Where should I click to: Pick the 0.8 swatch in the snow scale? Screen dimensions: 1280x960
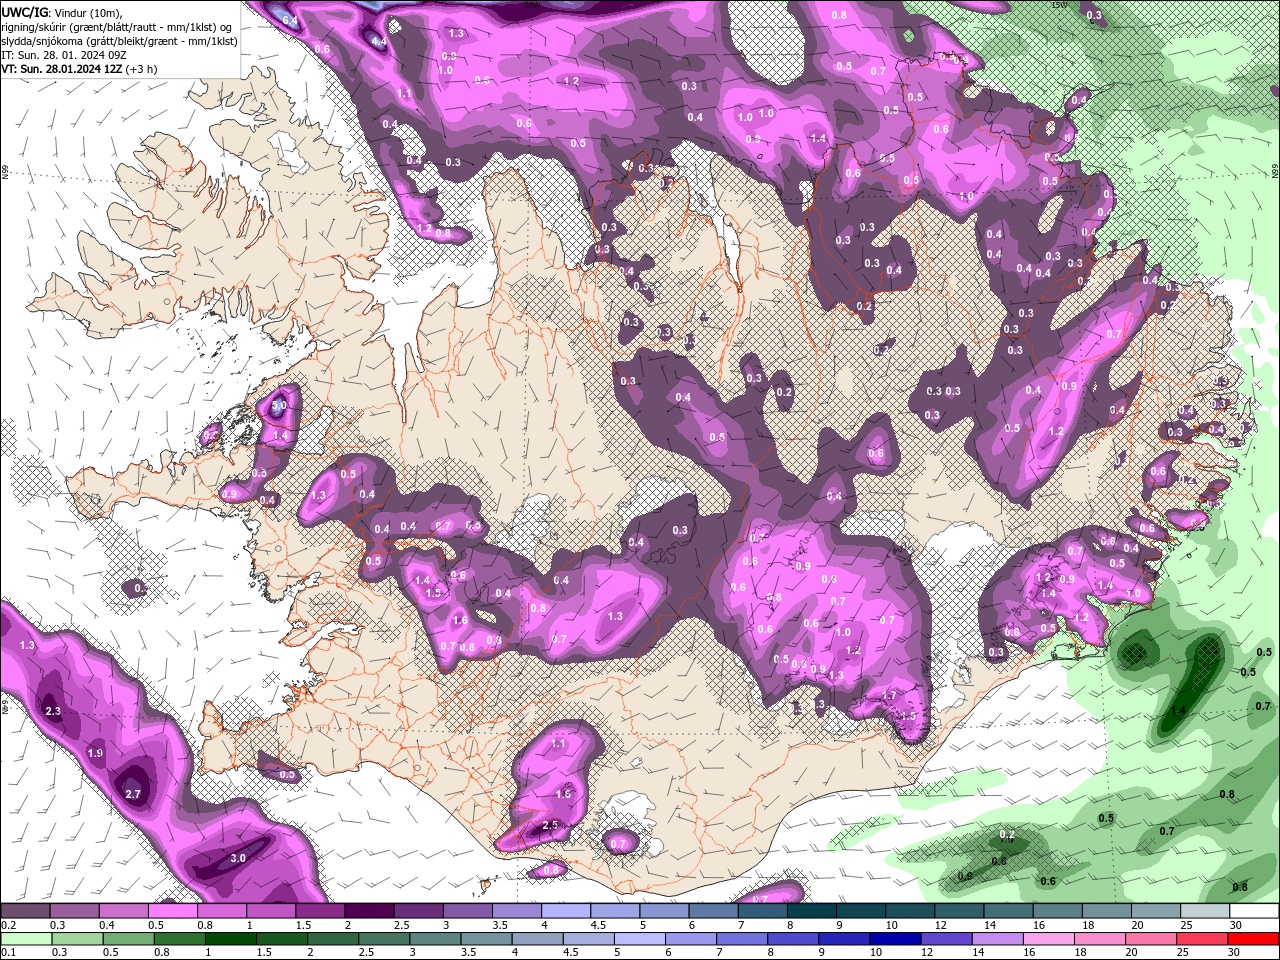click(x=221, y=911)
